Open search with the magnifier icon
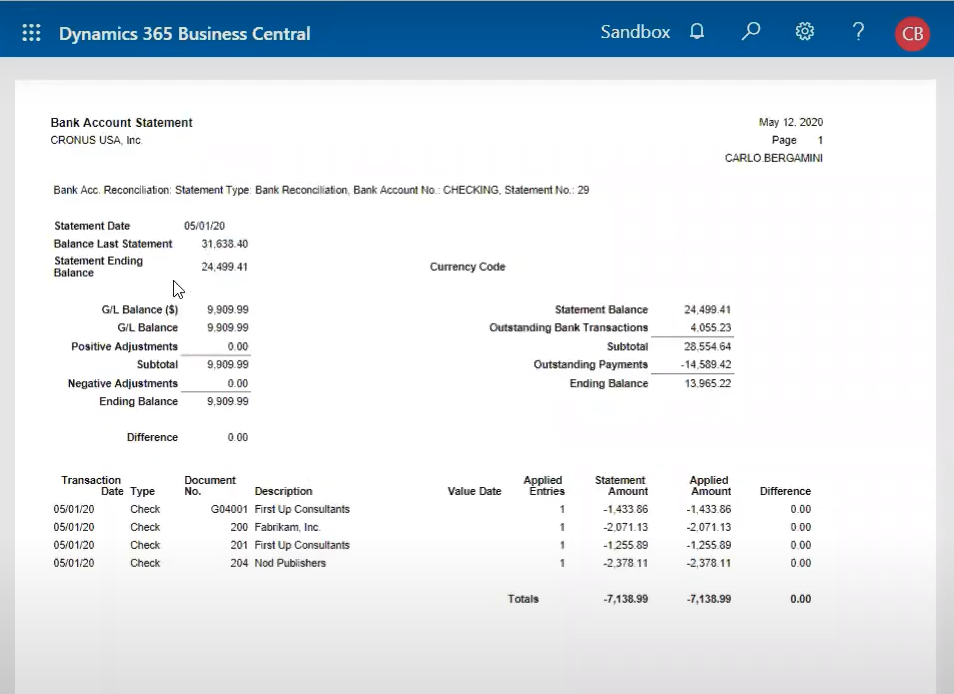This screenshot has height=694, width=954. point(751,31)
